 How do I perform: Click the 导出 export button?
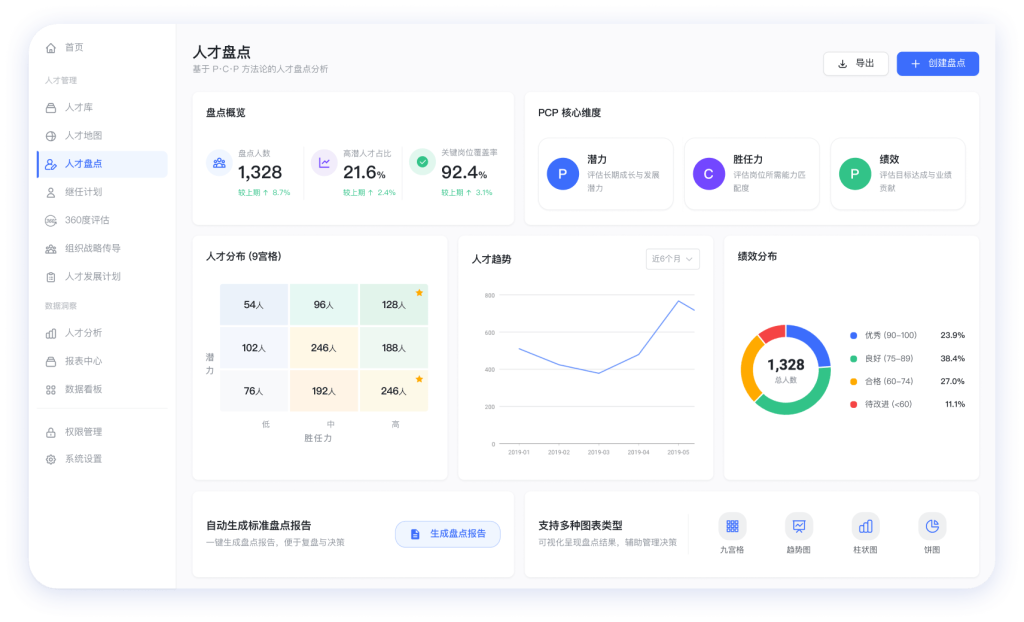(x=856, y=63)
